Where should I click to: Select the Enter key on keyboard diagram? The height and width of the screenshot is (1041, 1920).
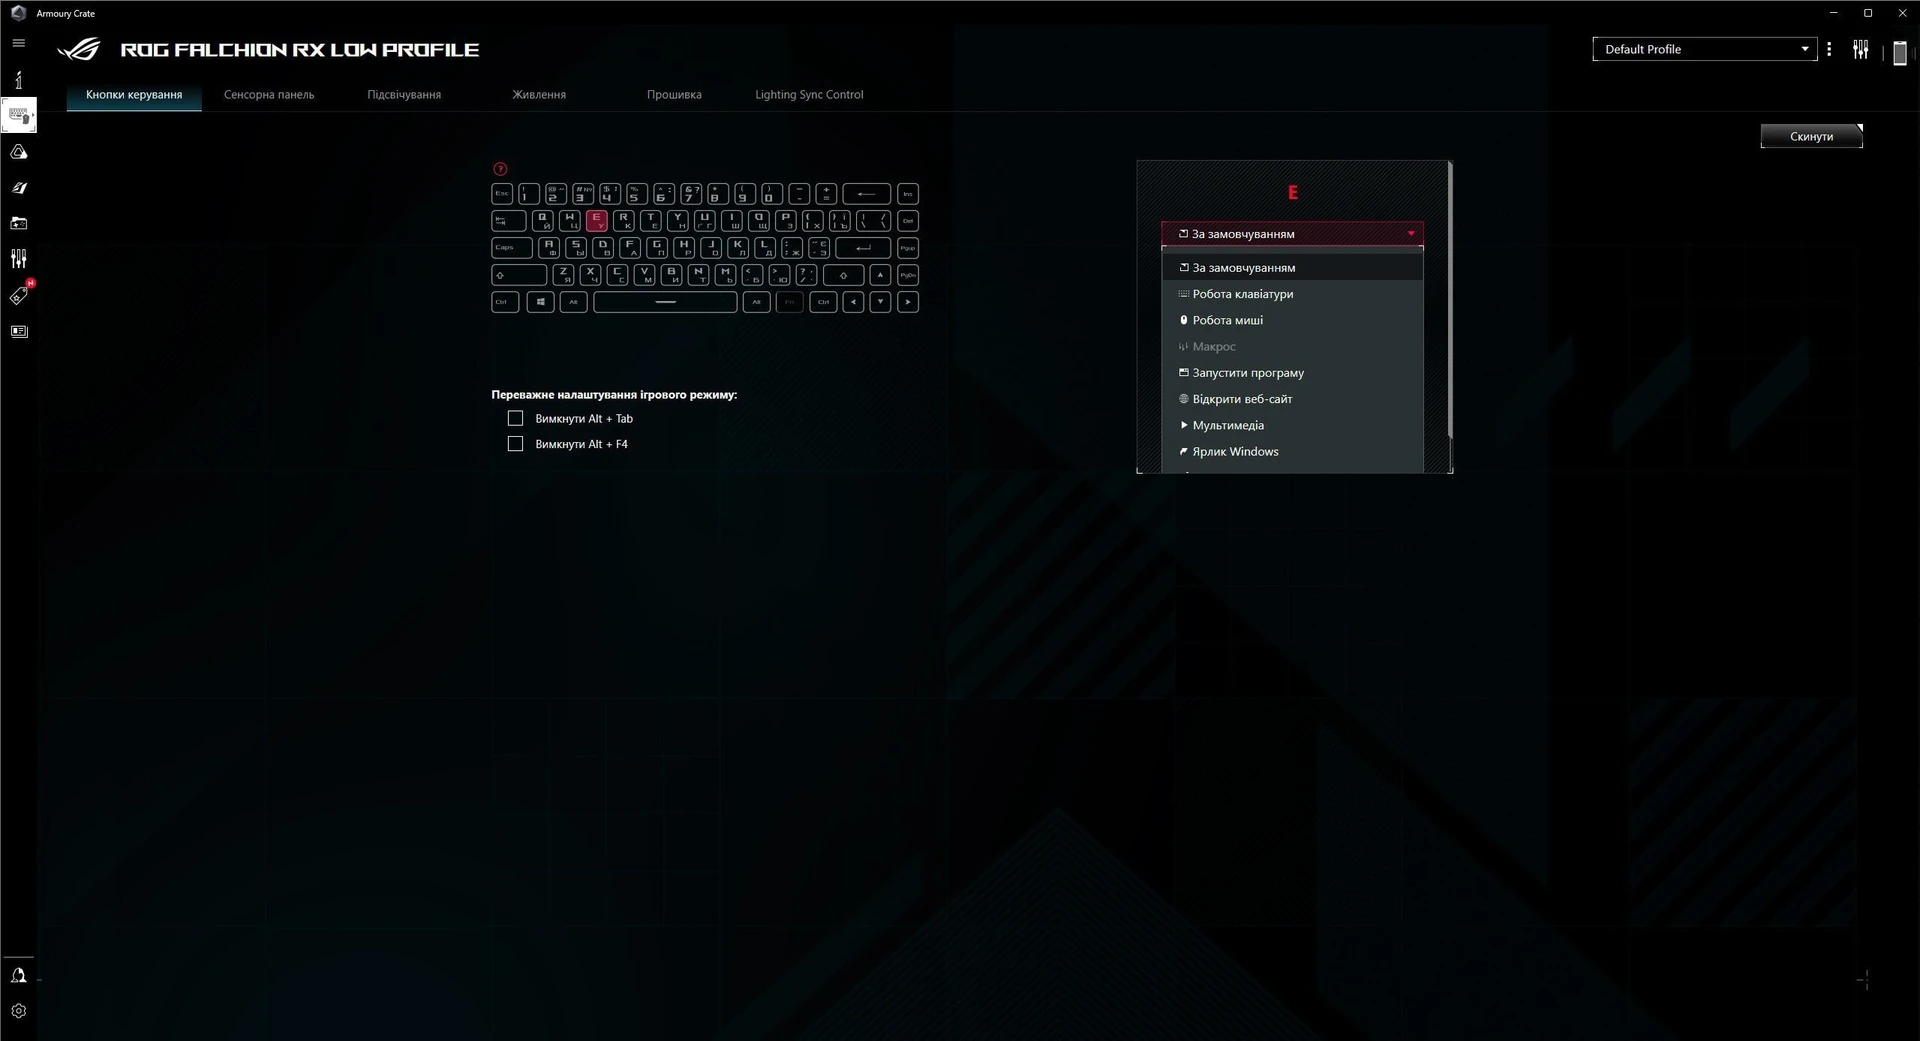(x=862, y=248)
